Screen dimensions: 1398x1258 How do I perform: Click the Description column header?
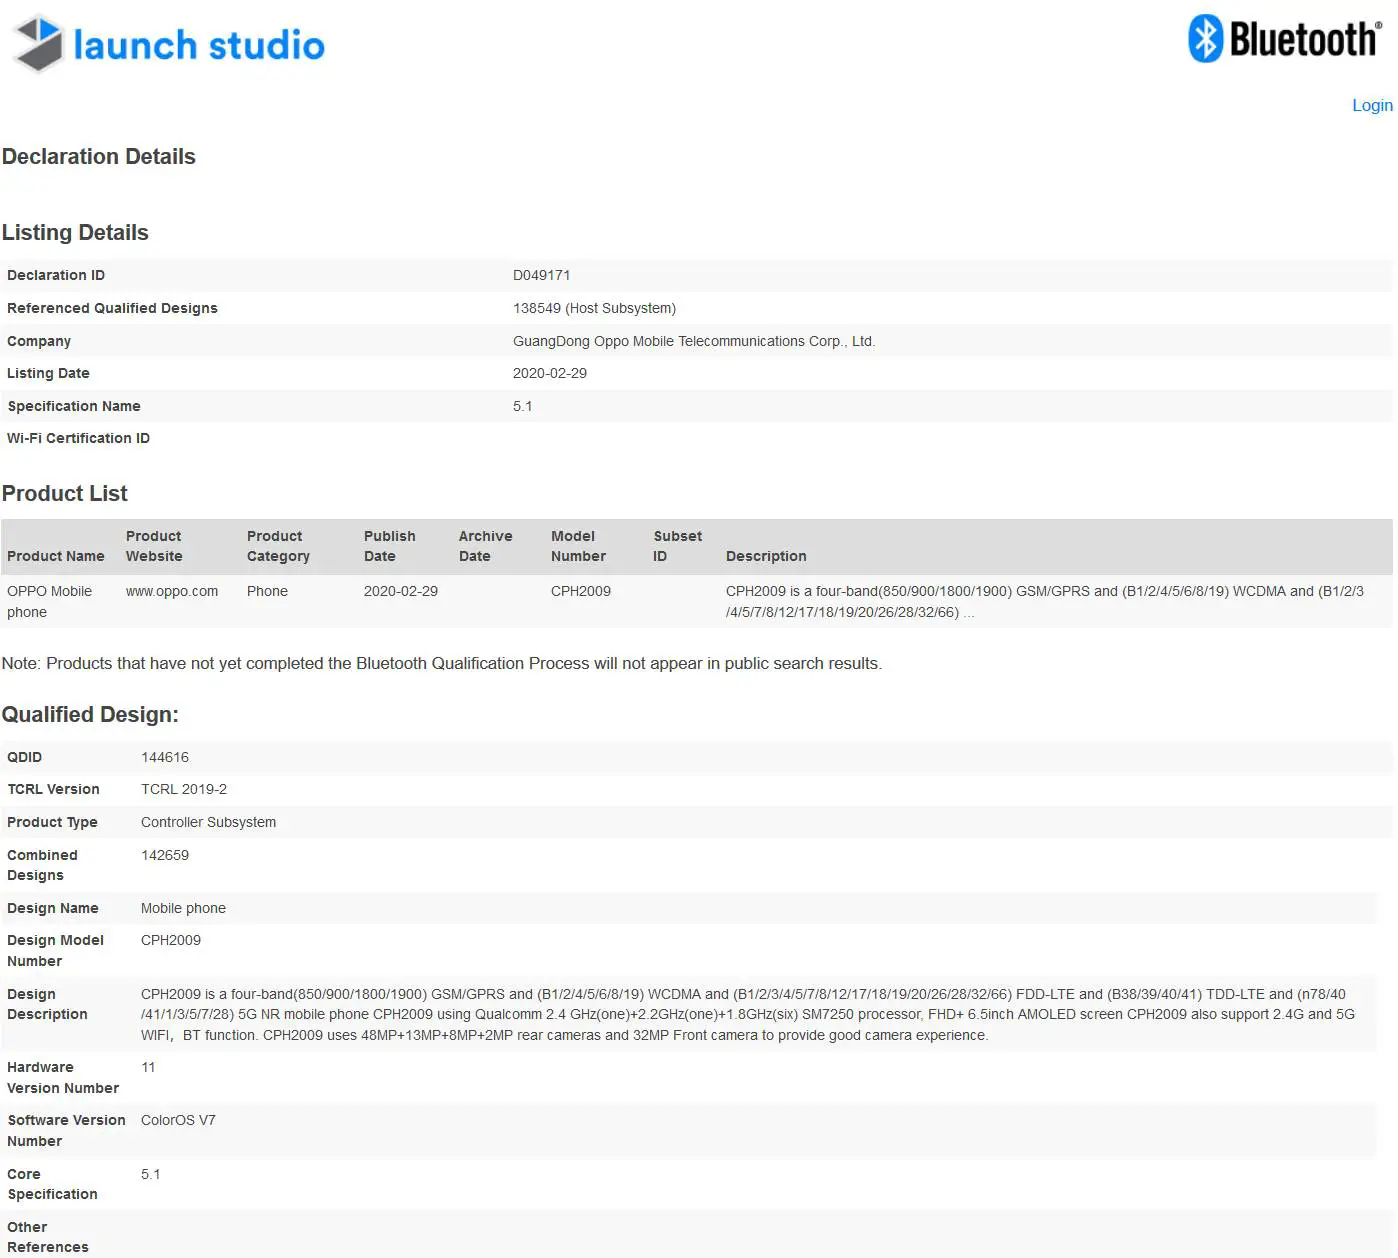(766, 556)
